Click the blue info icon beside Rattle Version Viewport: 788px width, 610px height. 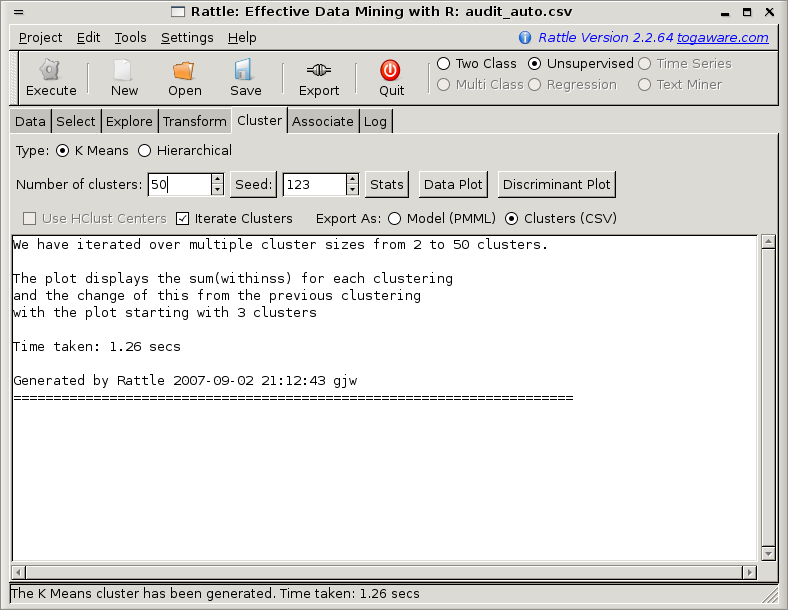[525, 38]
